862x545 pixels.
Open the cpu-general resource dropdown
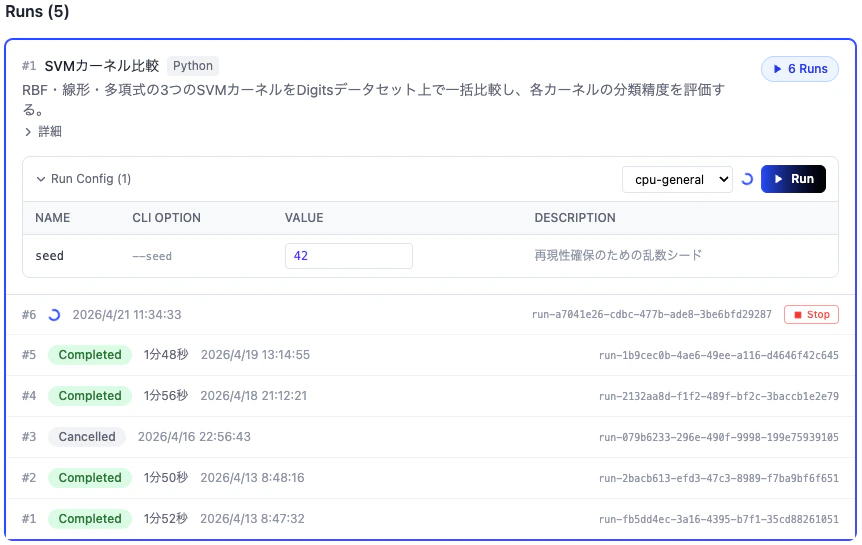pos(677,179)
